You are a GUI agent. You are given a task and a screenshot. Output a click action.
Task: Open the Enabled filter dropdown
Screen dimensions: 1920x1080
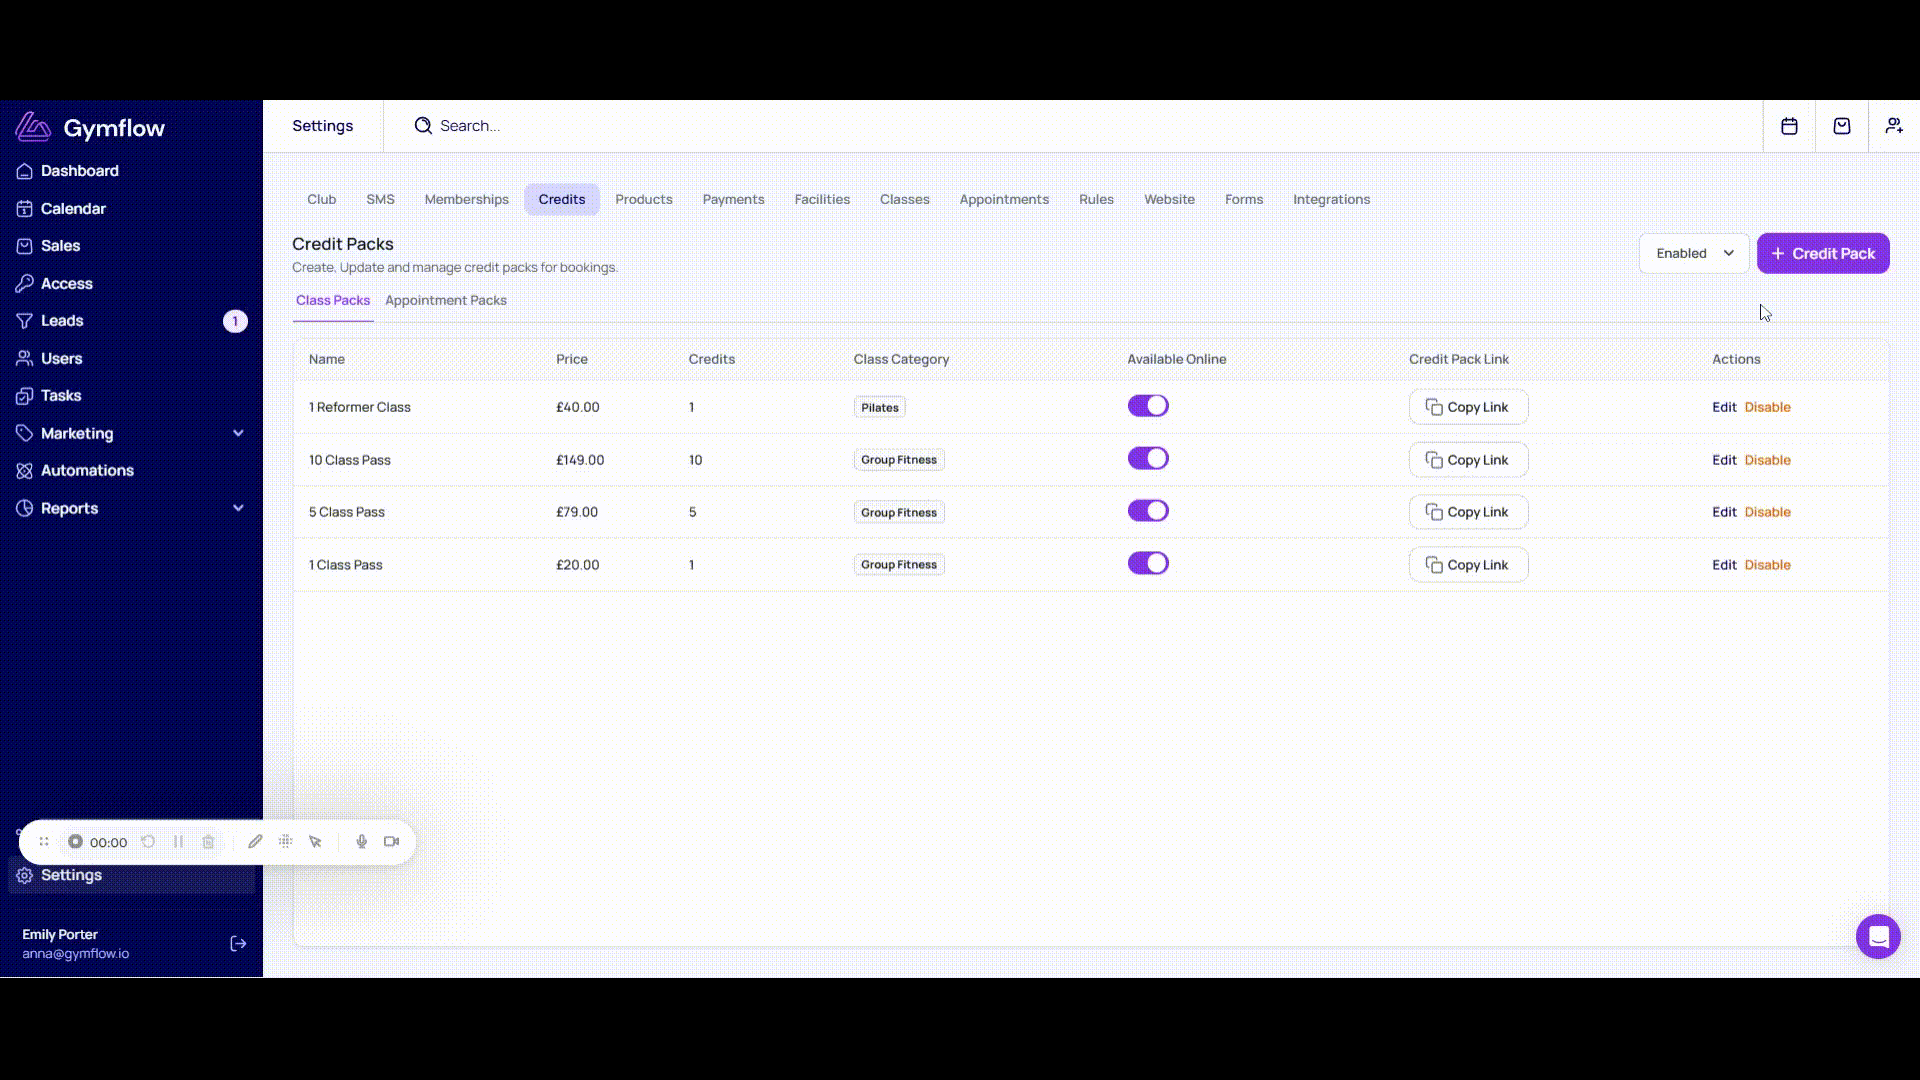click(1694, 254)
